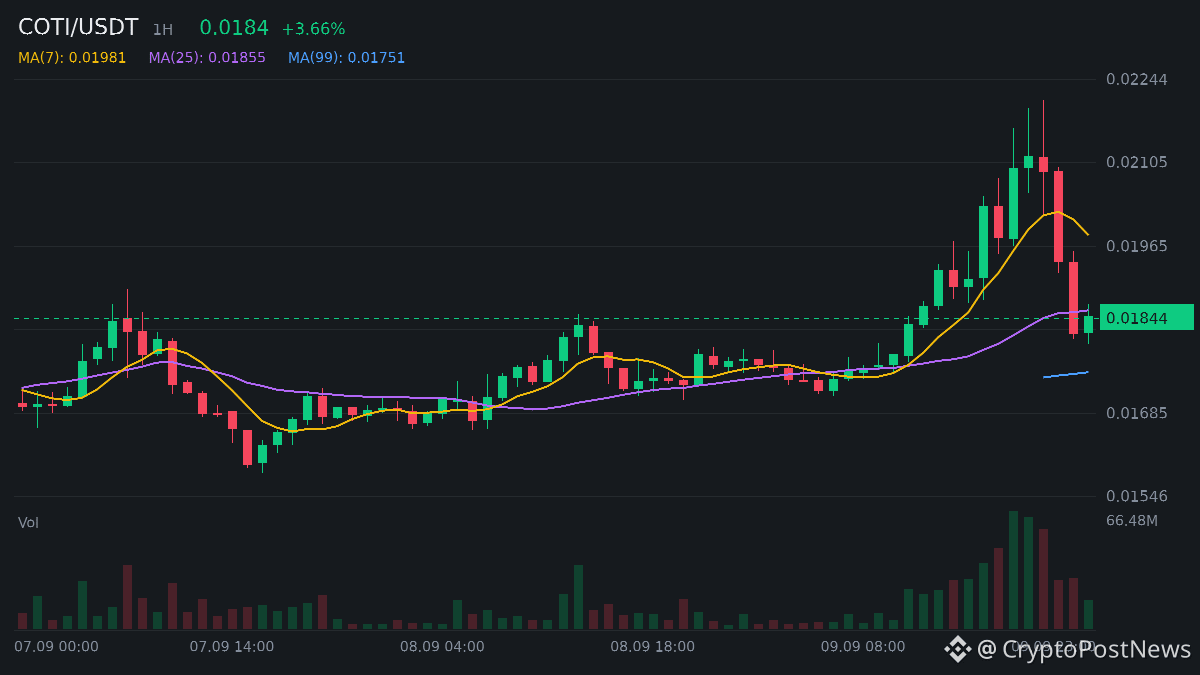The width and height of the screenshot is (1200, 675).
Task: Click the 0.01546 price axis label
Action: click(1137, 497)
